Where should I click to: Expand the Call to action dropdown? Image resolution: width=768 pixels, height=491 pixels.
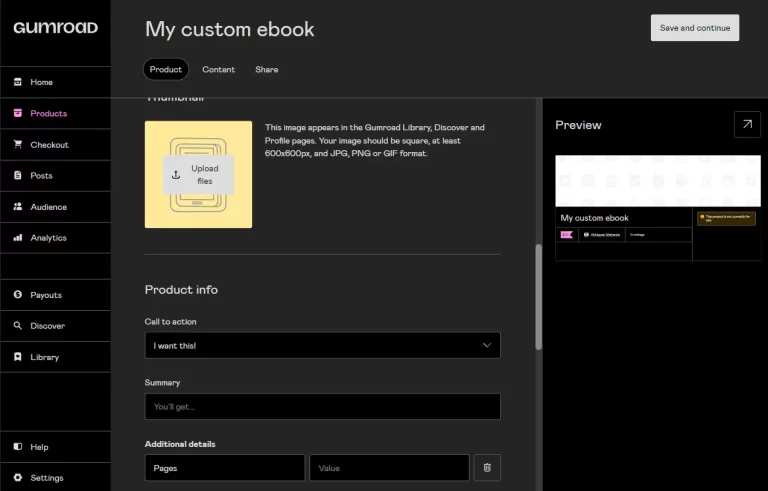(x=322, y=345)
